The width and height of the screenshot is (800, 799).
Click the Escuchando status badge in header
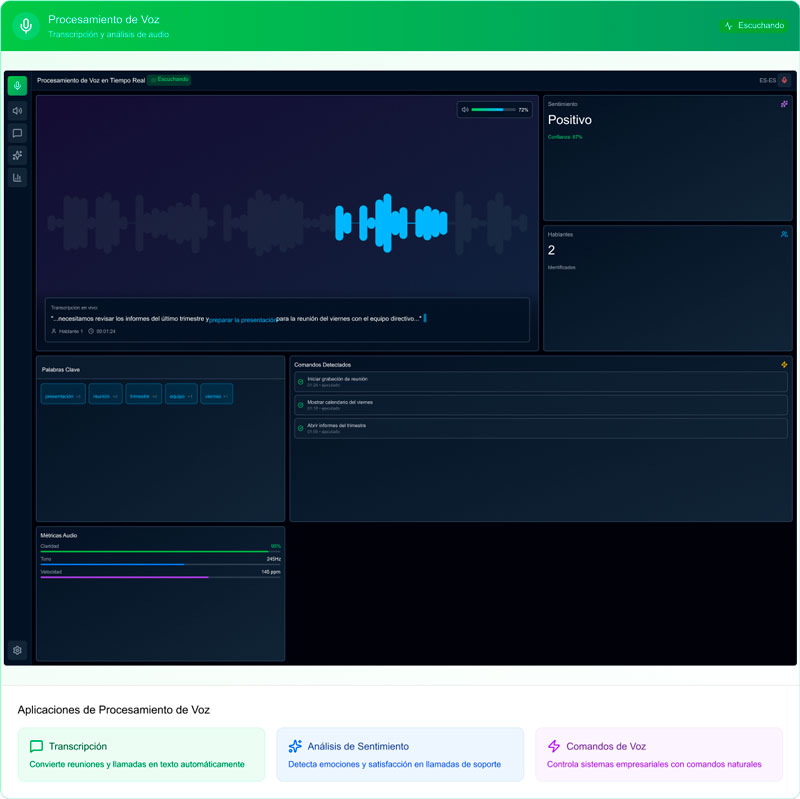click(x=754, y=26)
